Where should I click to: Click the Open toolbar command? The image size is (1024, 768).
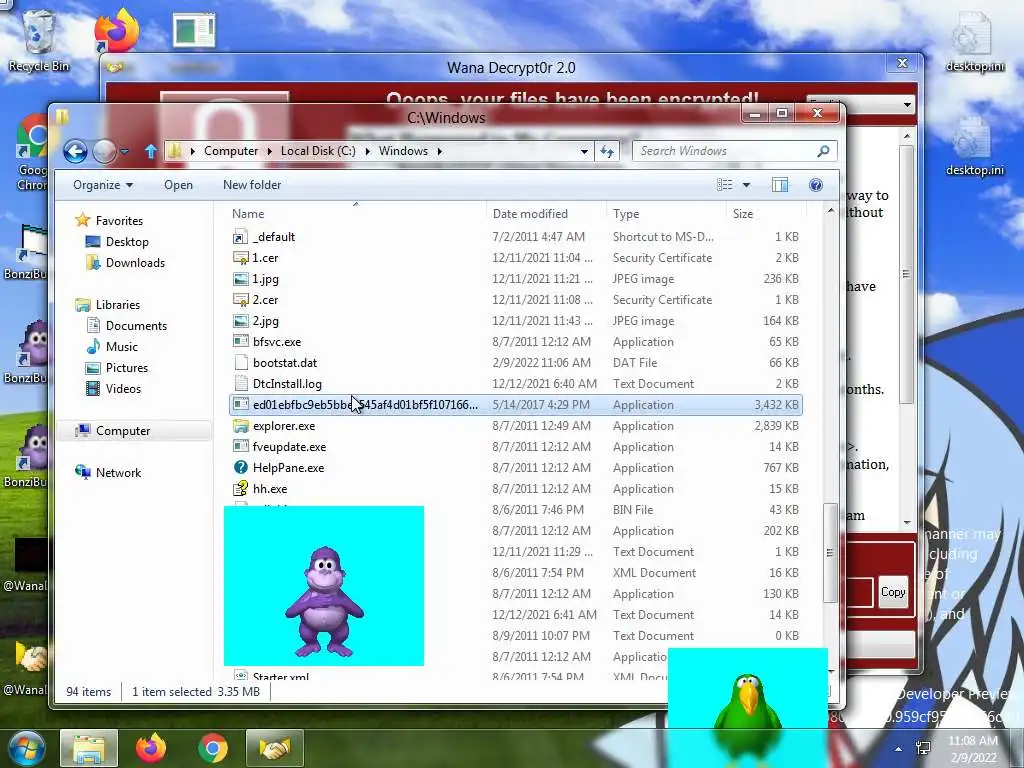pyautogui.click(x=178, y=185)
